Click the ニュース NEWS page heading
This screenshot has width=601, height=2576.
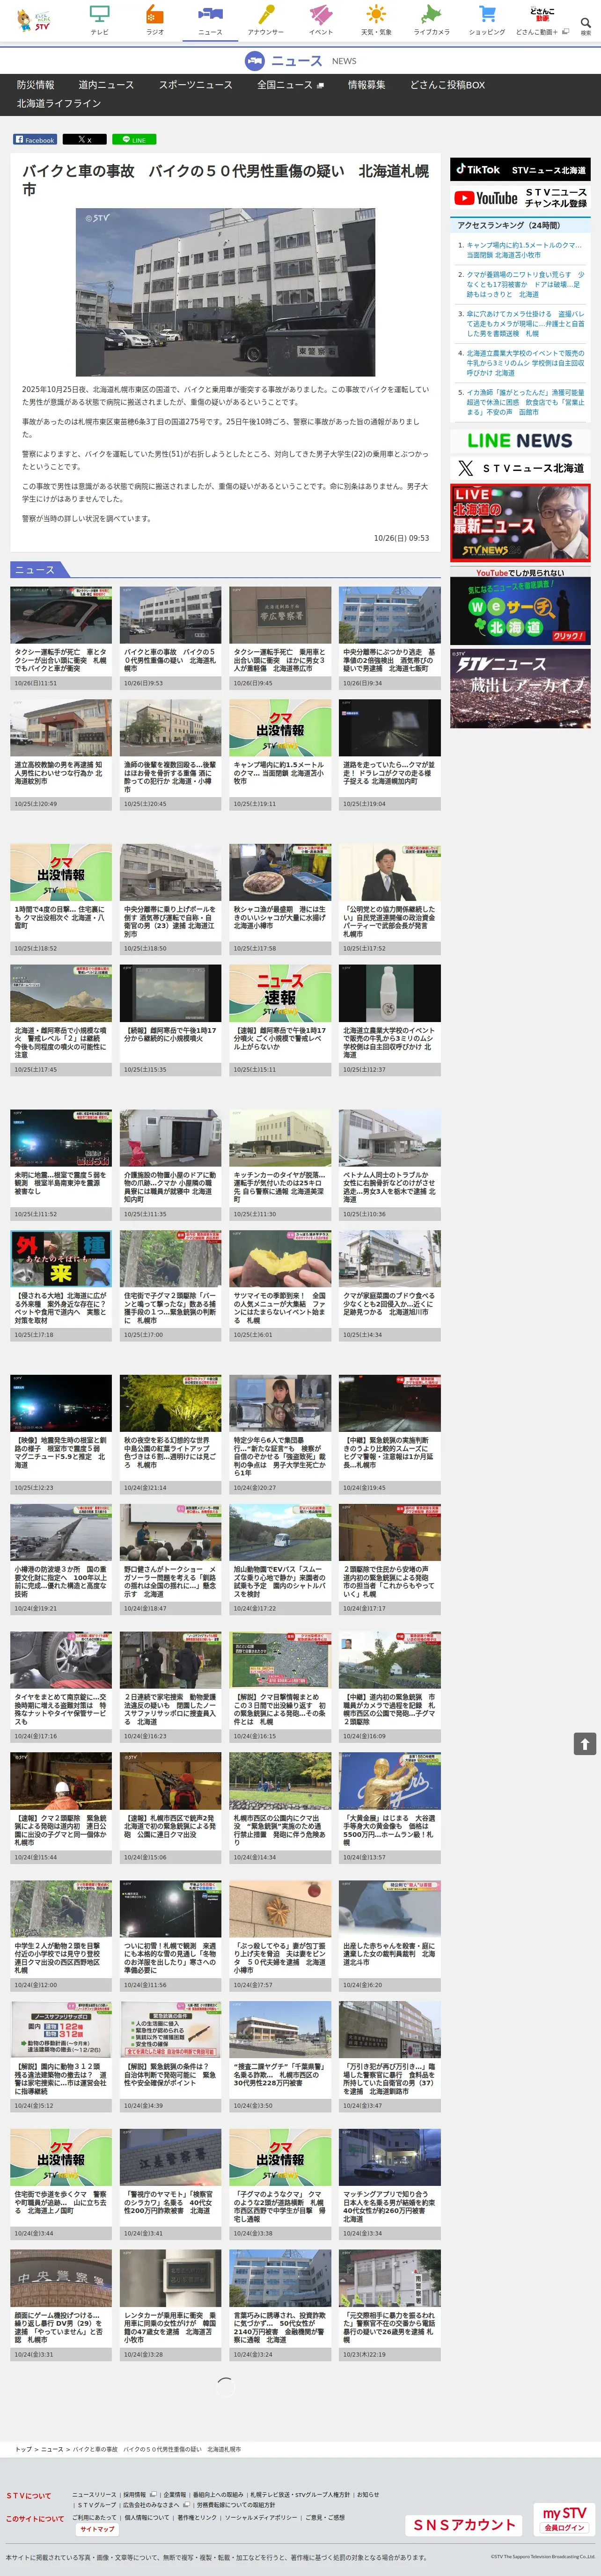pyautogui.click(x=300, y=61)
